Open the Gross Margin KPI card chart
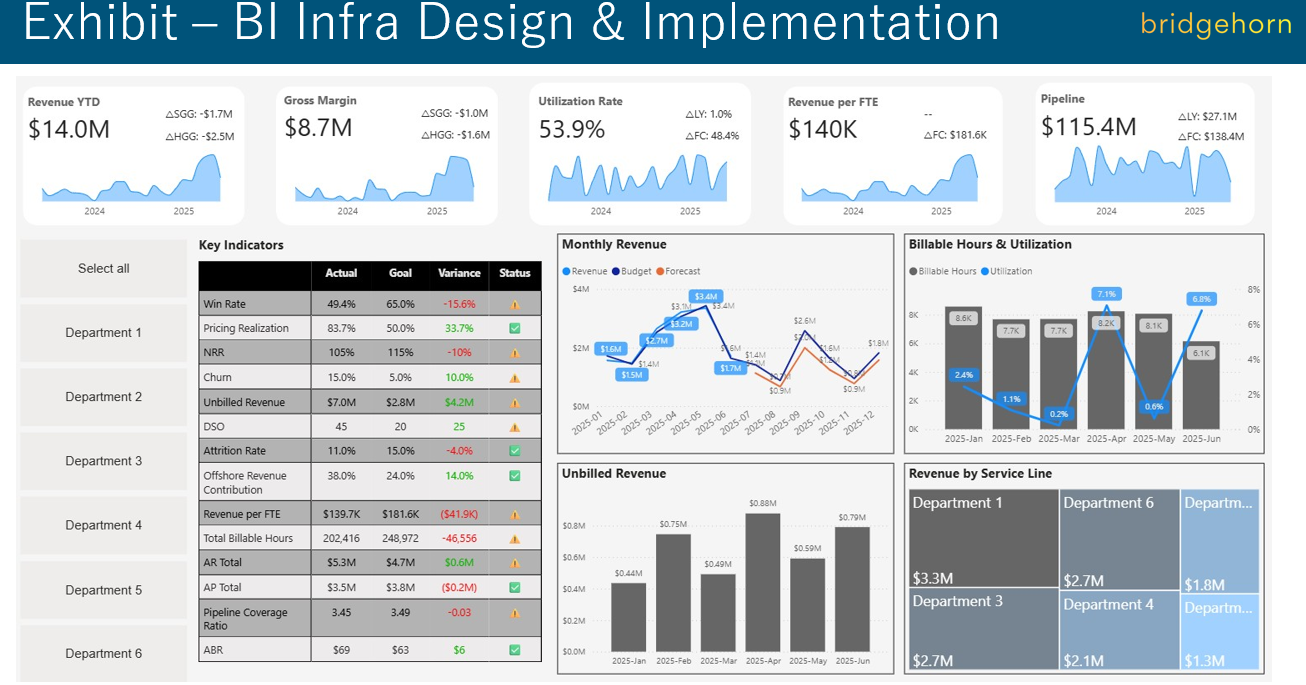 click(386, 178)
